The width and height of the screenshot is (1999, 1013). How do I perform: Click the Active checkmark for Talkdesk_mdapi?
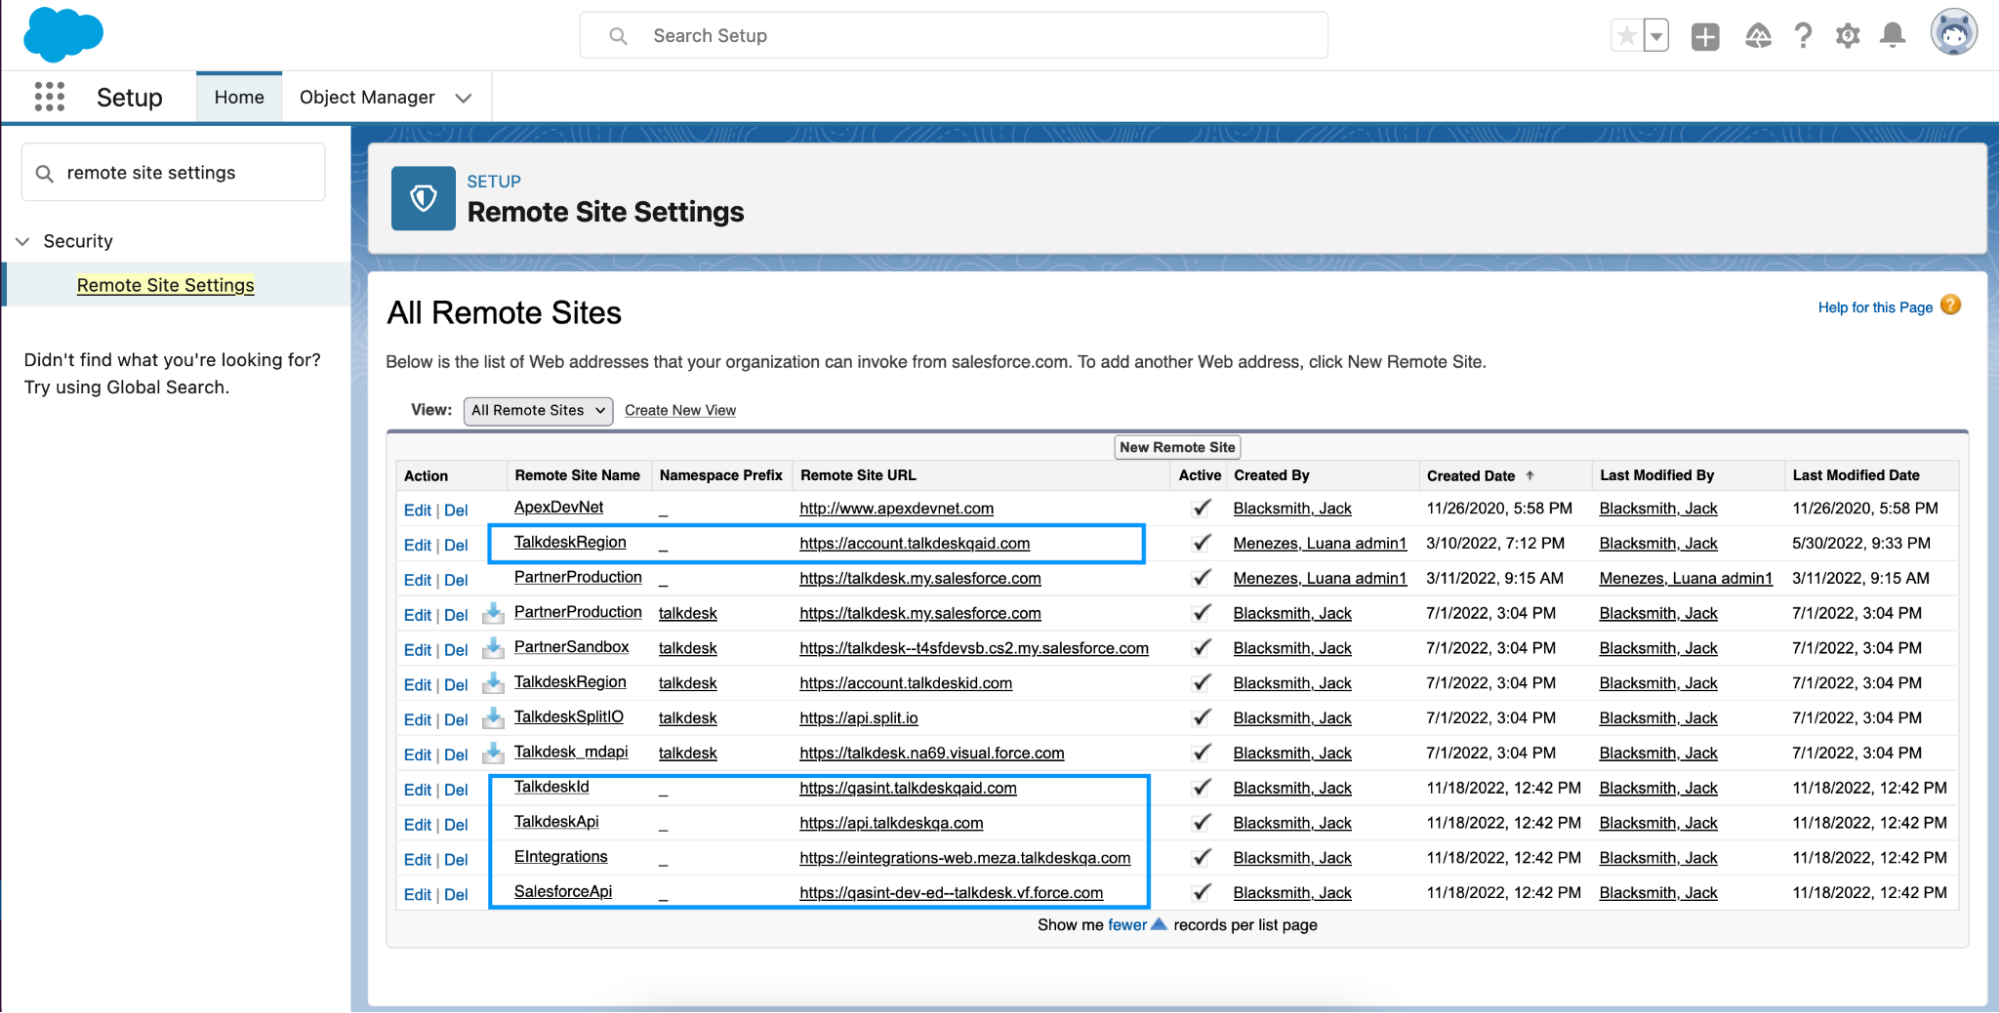1202,753
